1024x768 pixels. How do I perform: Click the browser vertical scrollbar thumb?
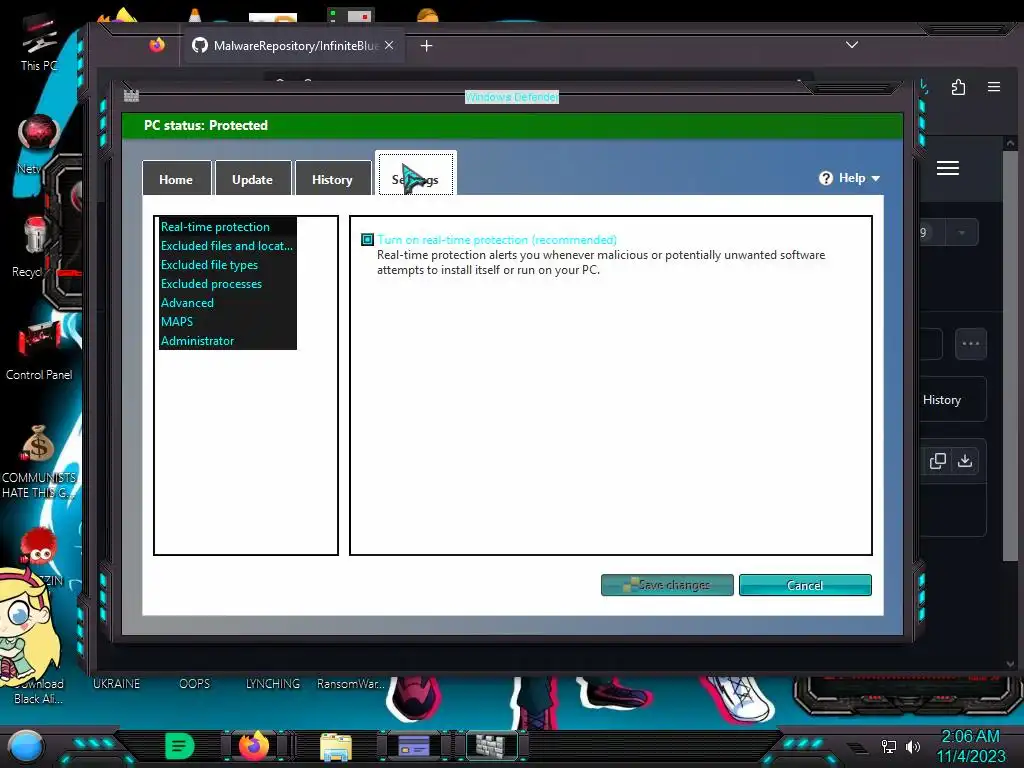(x=1010, y=356)
